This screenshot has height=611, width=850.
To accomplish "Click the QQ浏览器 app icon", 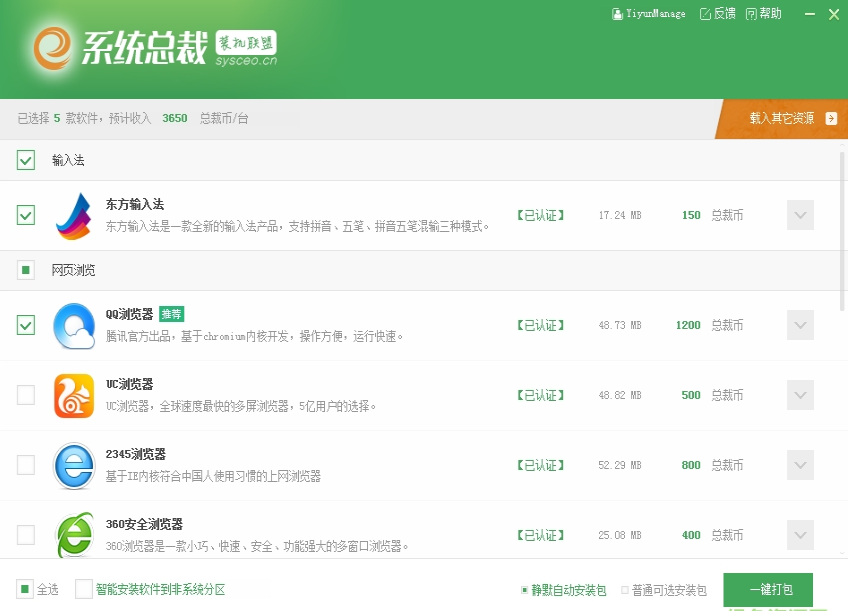I will (74, 326).
